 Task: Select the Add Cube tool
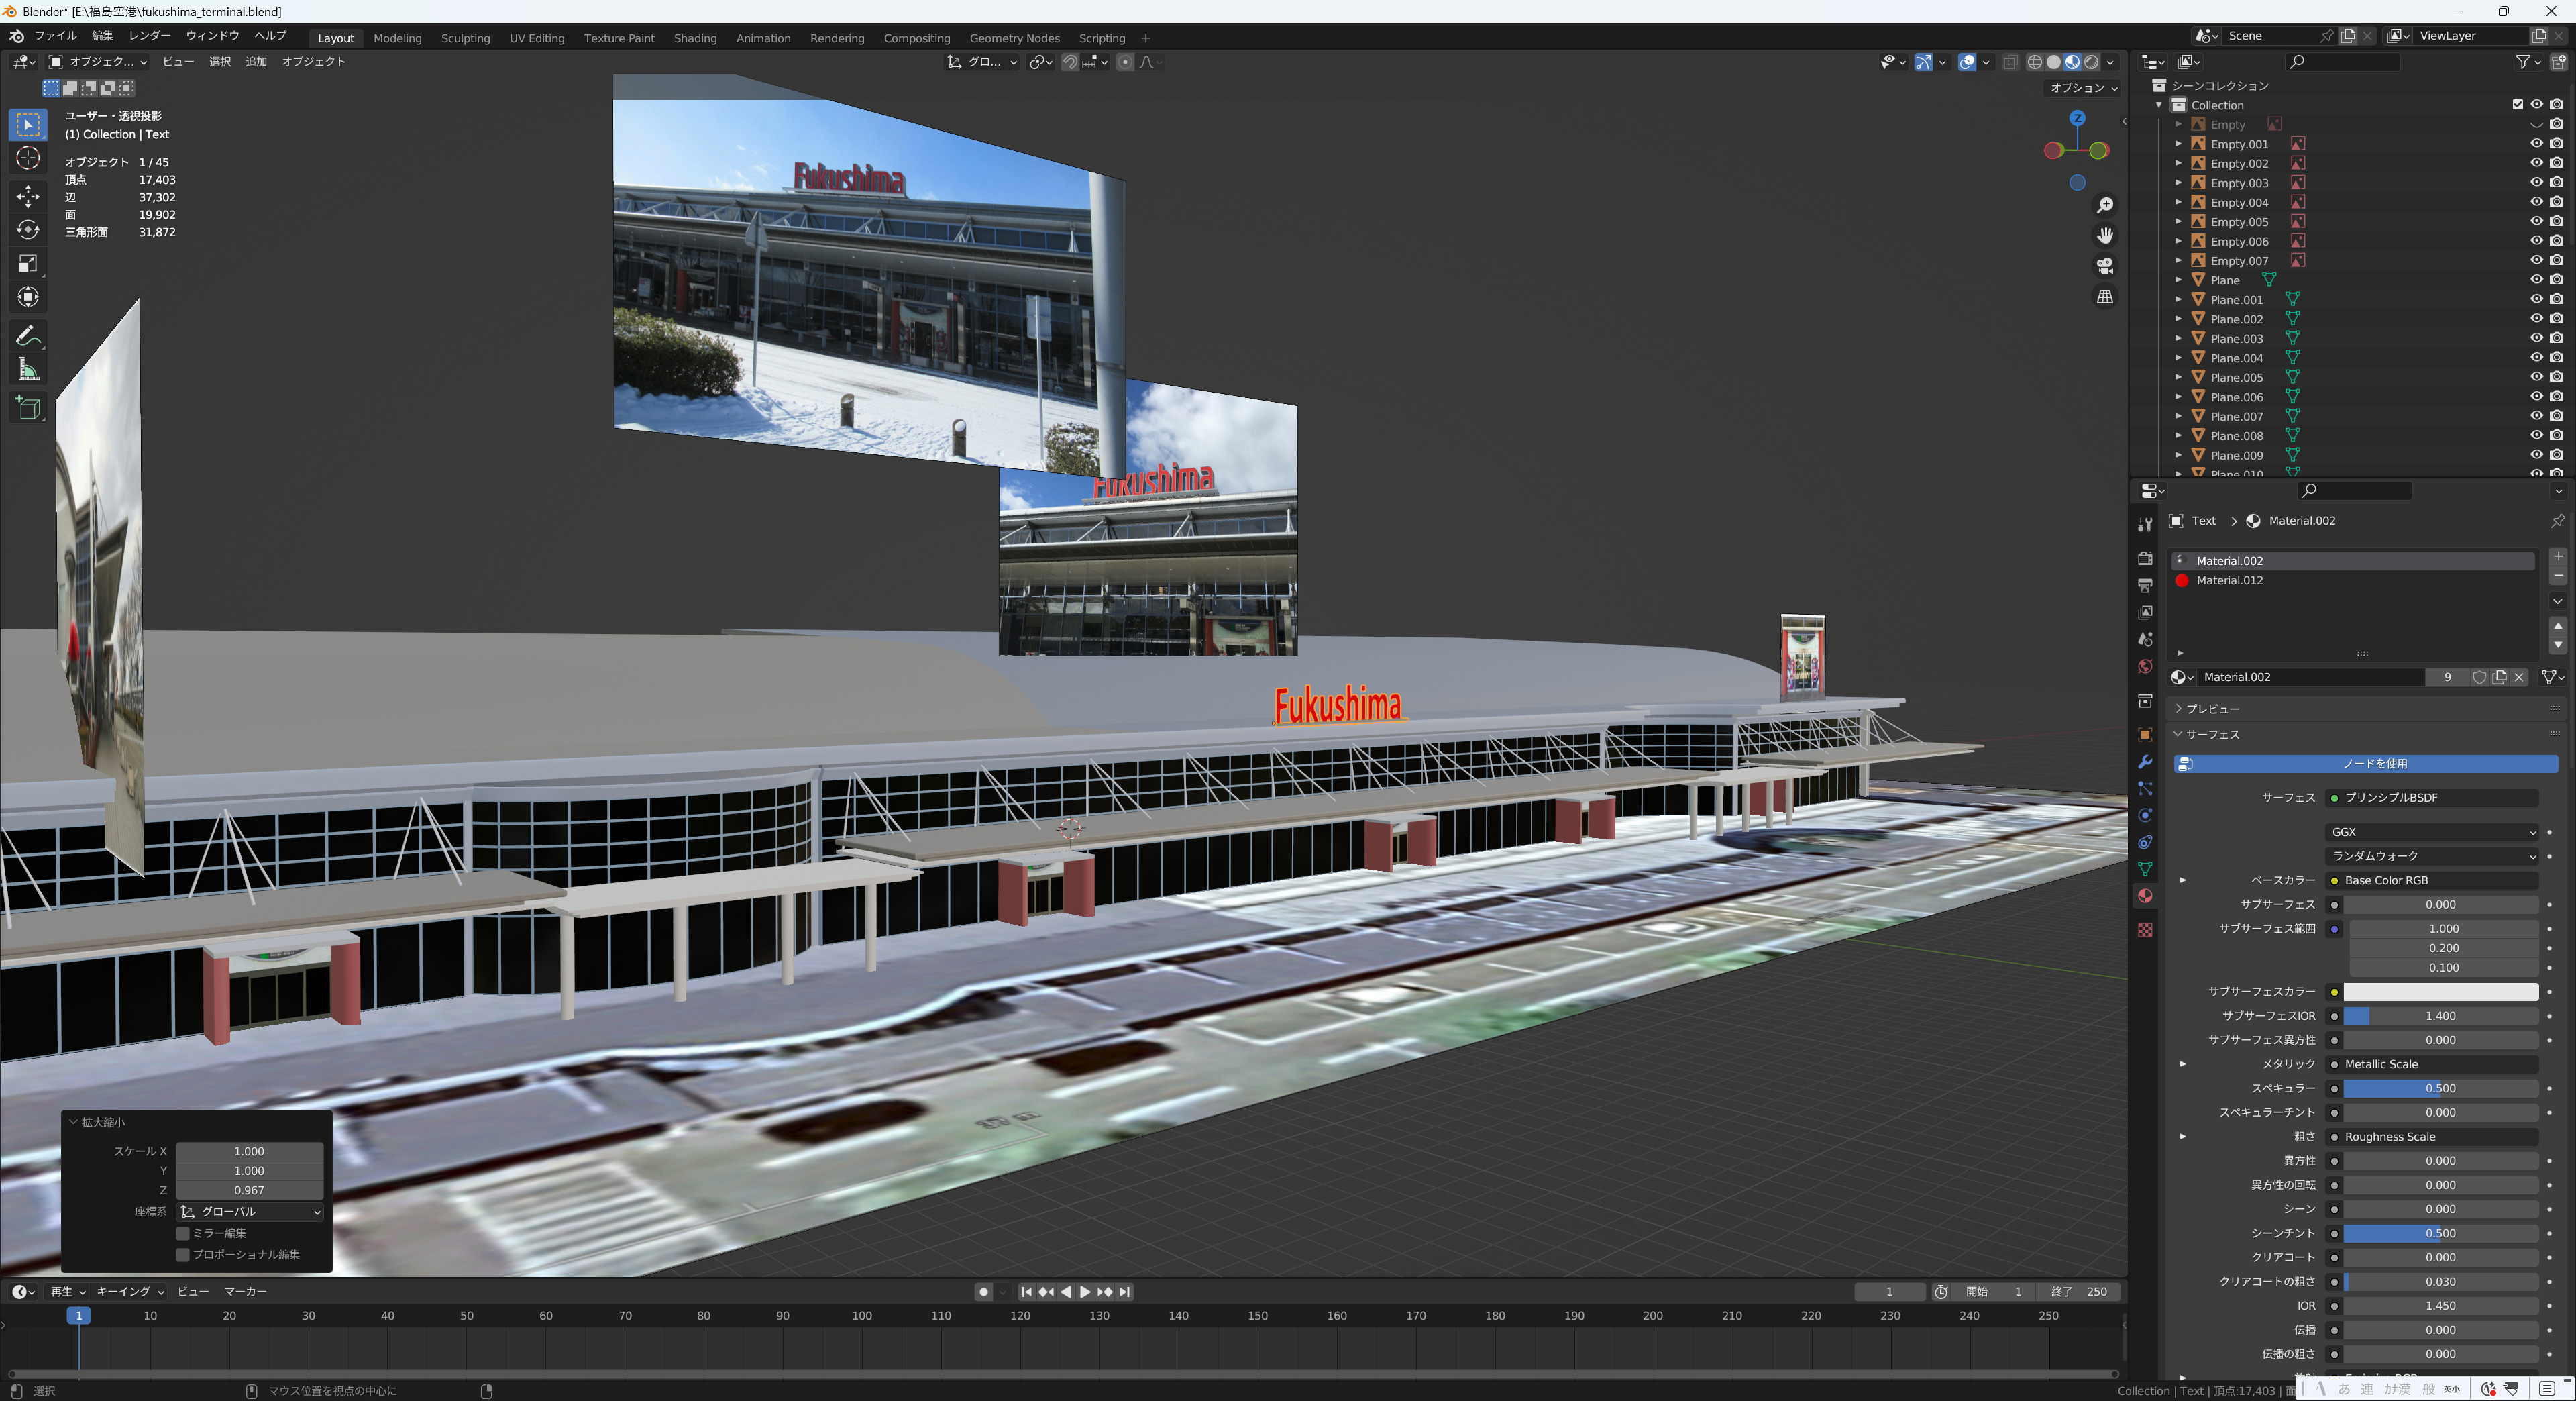click(x=28, y=408)
